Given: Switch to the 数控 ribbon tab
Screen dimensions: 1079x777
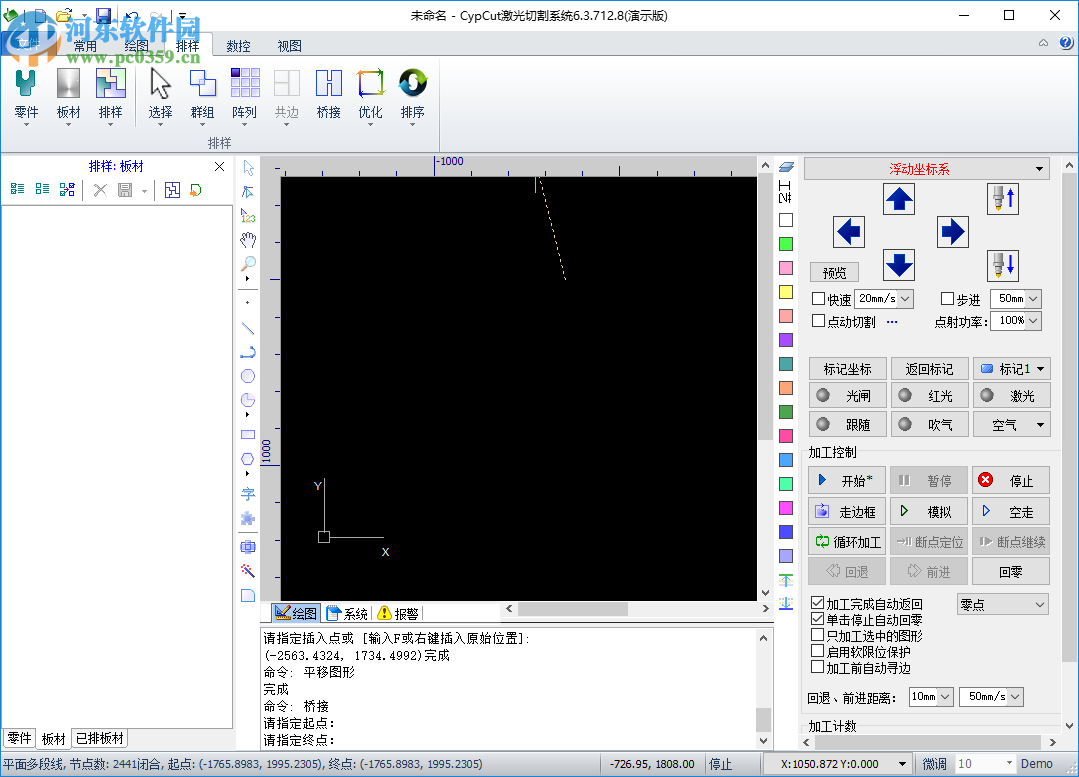Looking at the screenshot, I should (238, 45).
